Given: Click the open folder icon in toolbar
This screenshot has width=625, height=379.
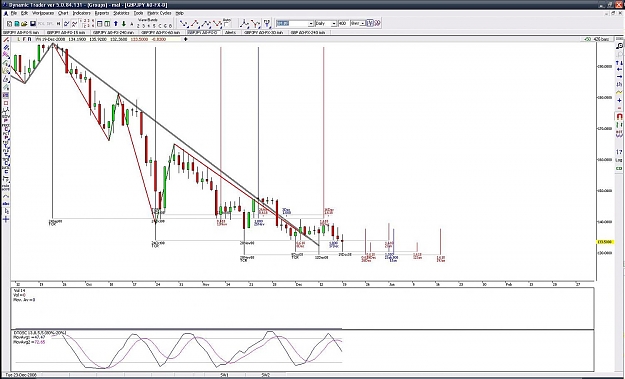Looking at the screenshot, I should click(24, 24).
